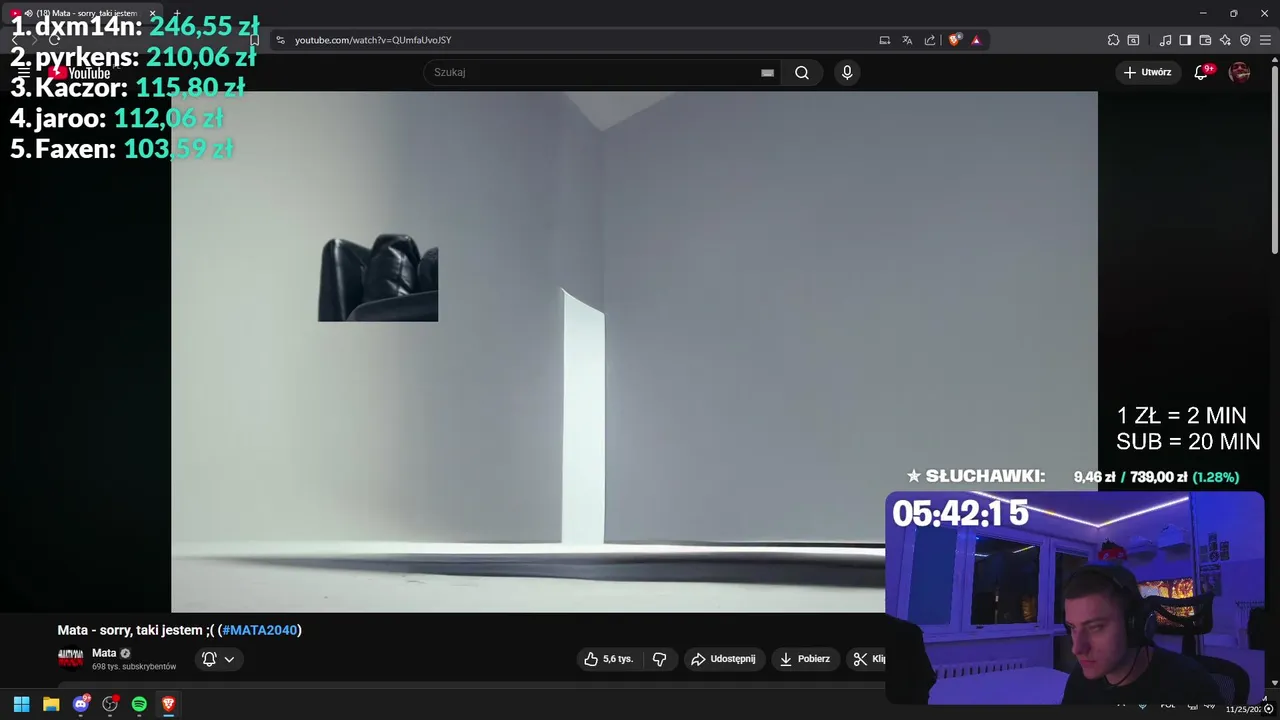Click the page vertical scrollbar thumb
The width and height of the screenshot is (1280, 720).
[1274, 160]
